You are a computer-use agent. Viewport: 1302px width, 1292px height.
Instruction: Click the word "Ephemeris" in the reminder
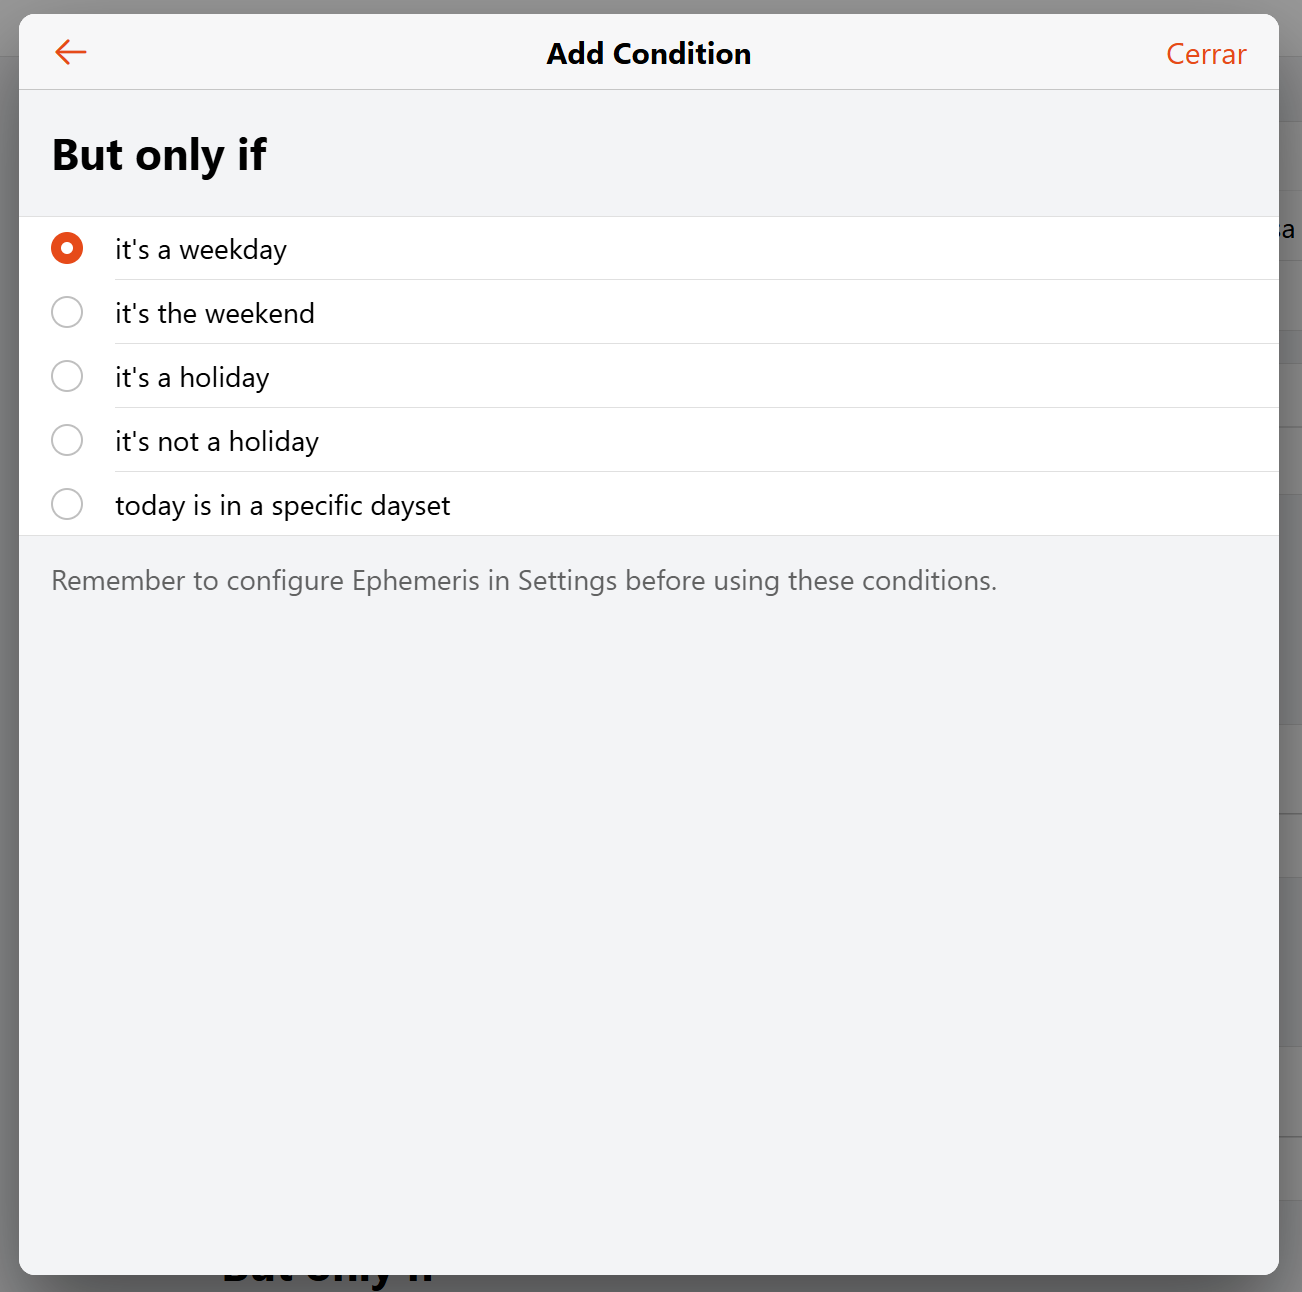415,581
